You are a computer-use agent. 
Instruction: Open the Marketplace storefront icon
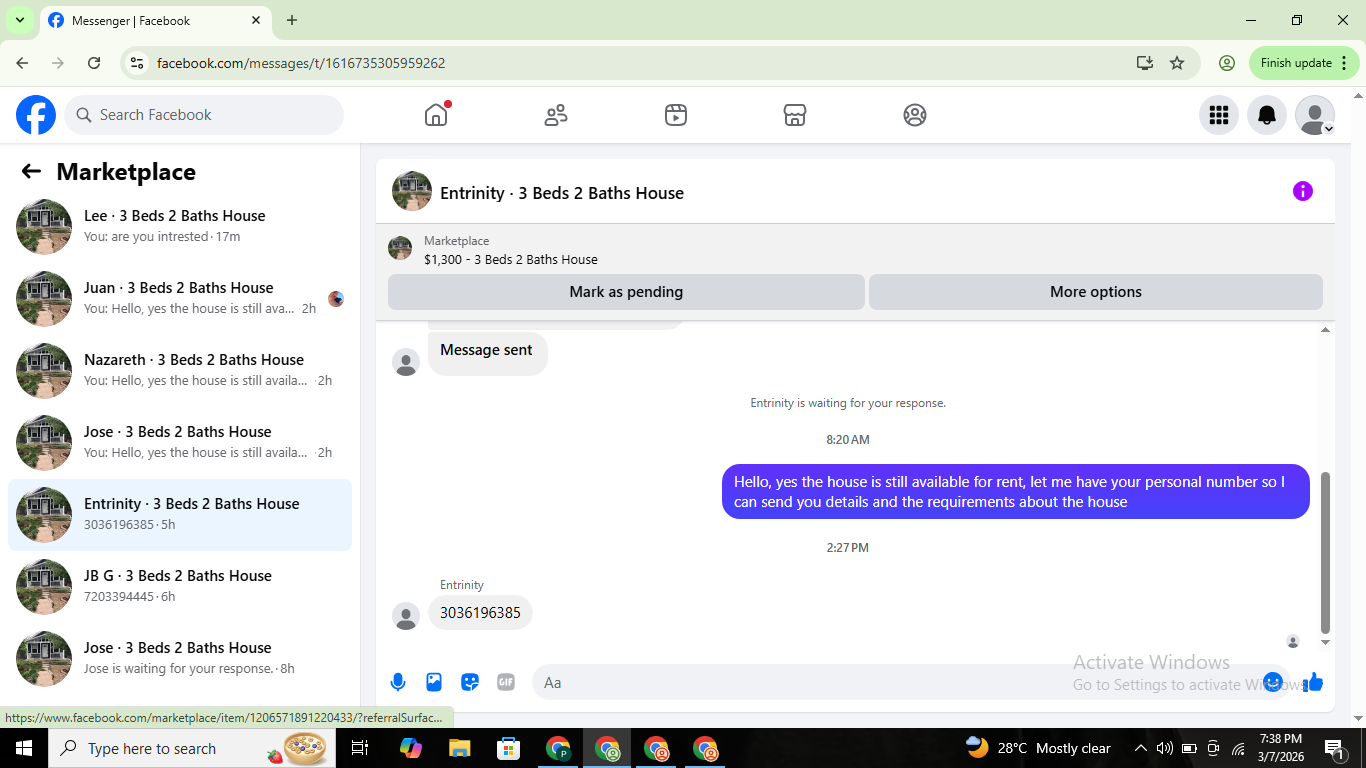click(x=795, y=115)
